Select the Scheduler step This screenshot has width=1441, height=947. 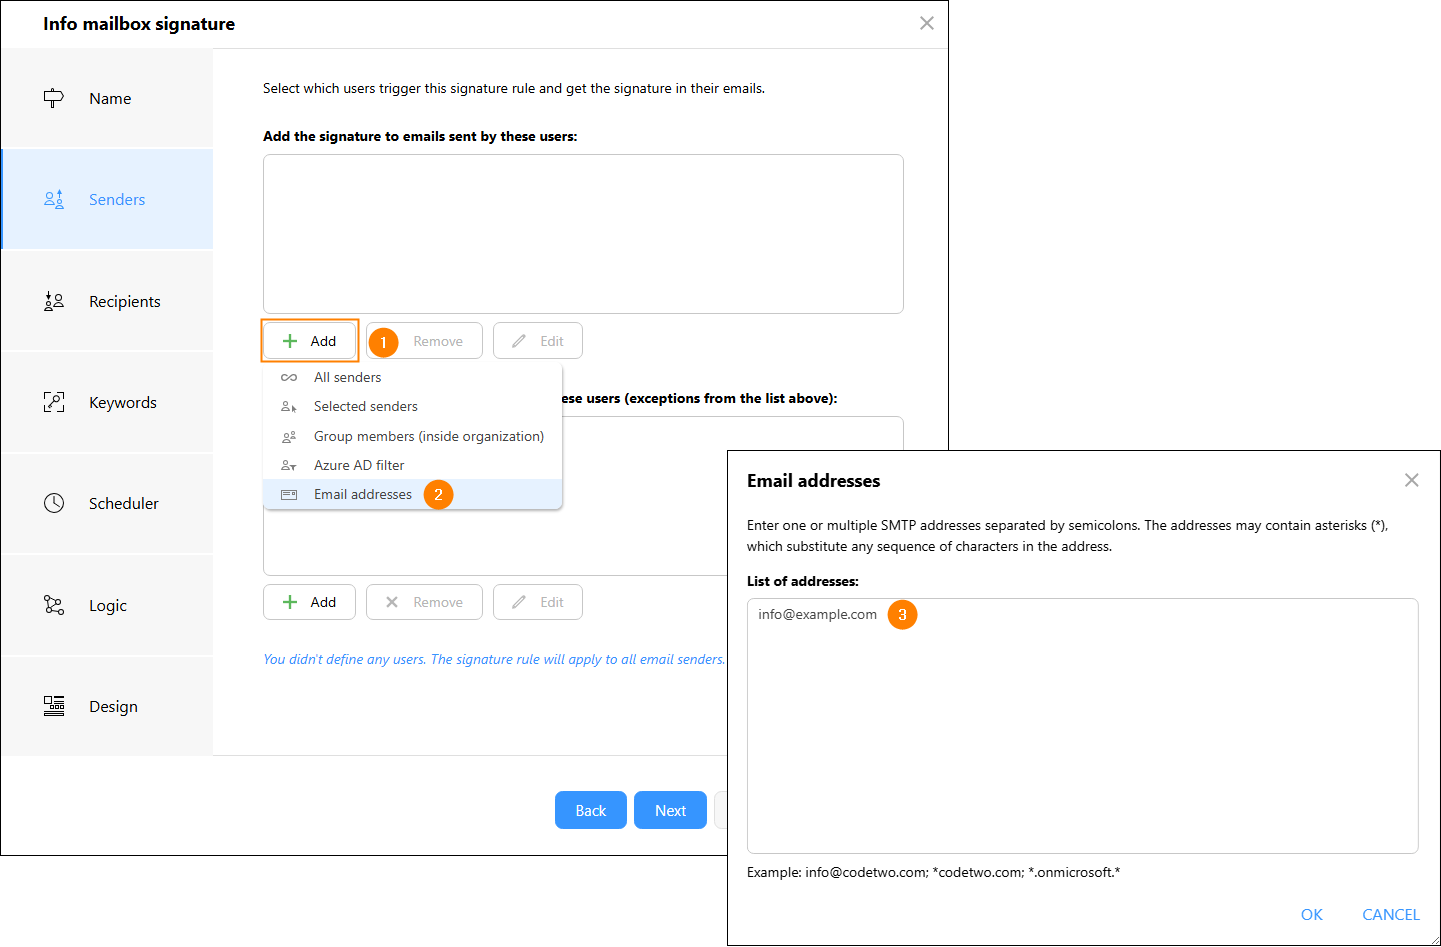[107, 503]
